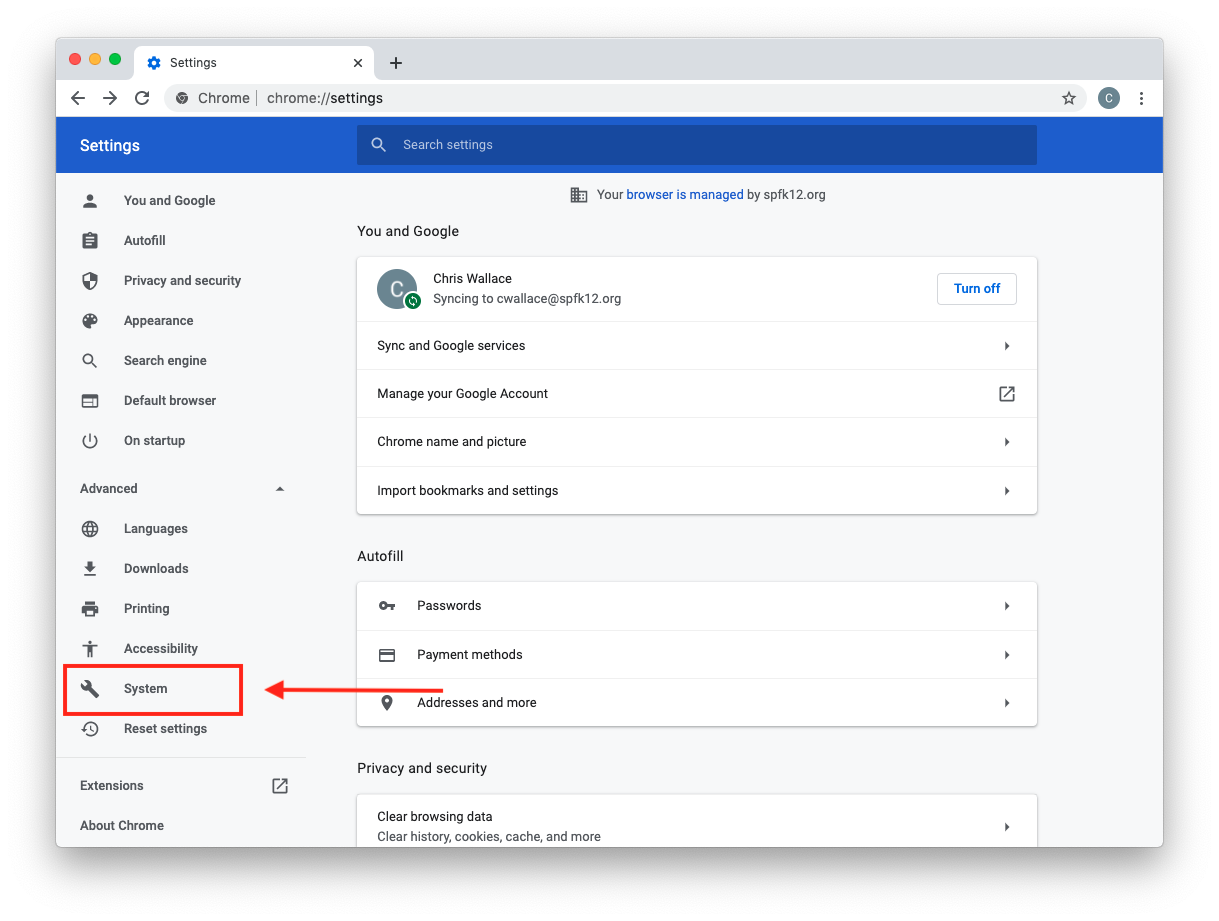
Task: Select Appearance in the sidebar
Action: [158, 321]
